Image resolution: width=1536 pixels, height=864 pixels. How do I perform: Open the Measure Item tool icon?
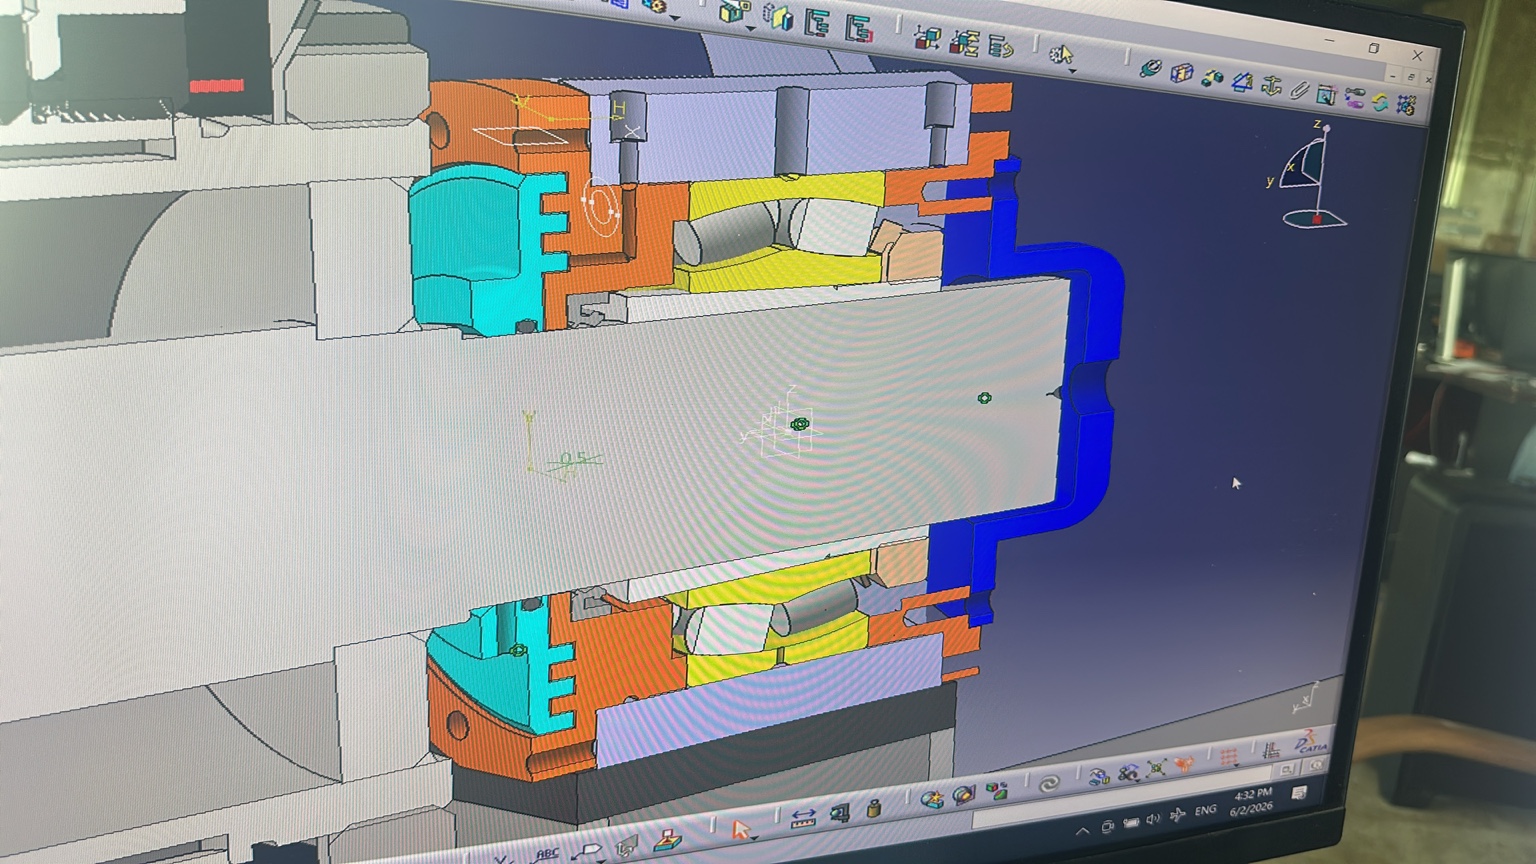839,813
